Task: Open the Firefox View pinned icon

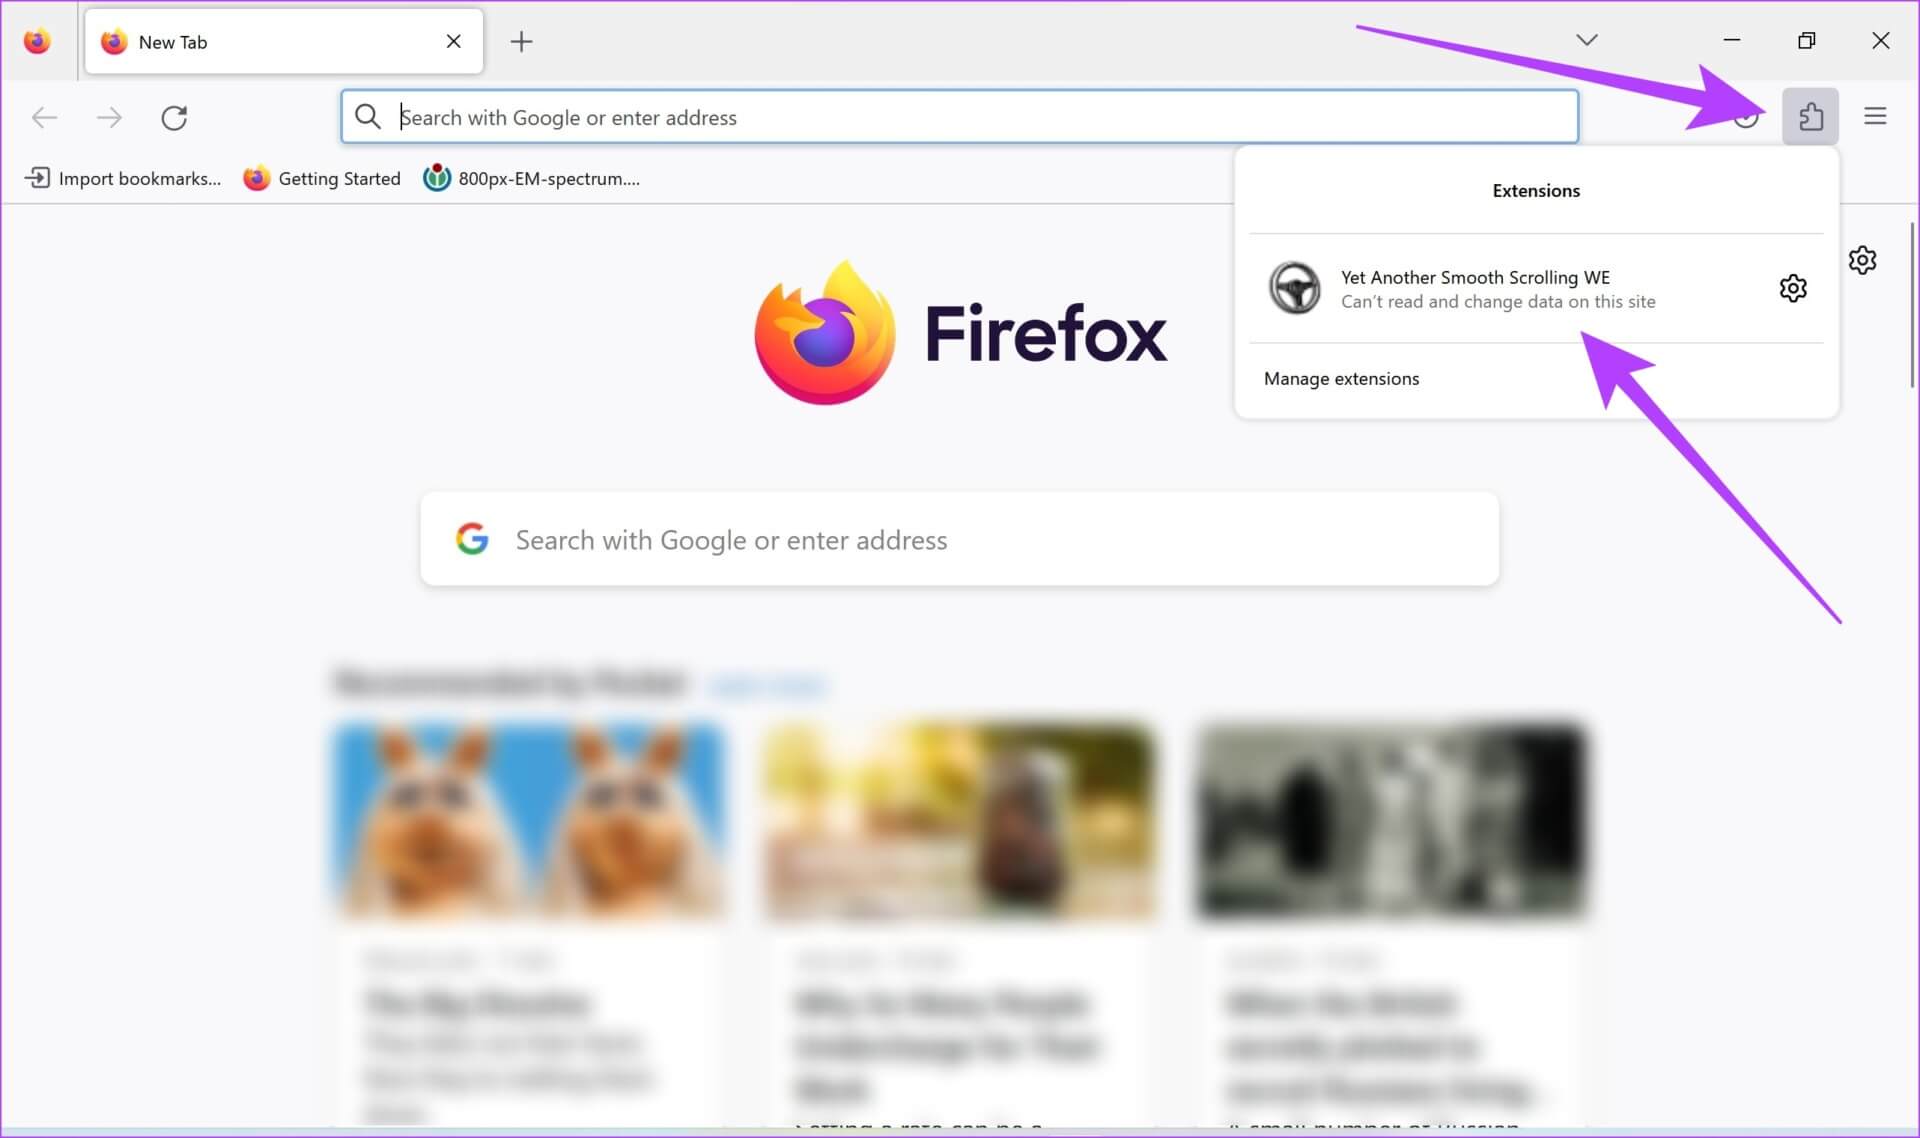Action: click(37, 41)
